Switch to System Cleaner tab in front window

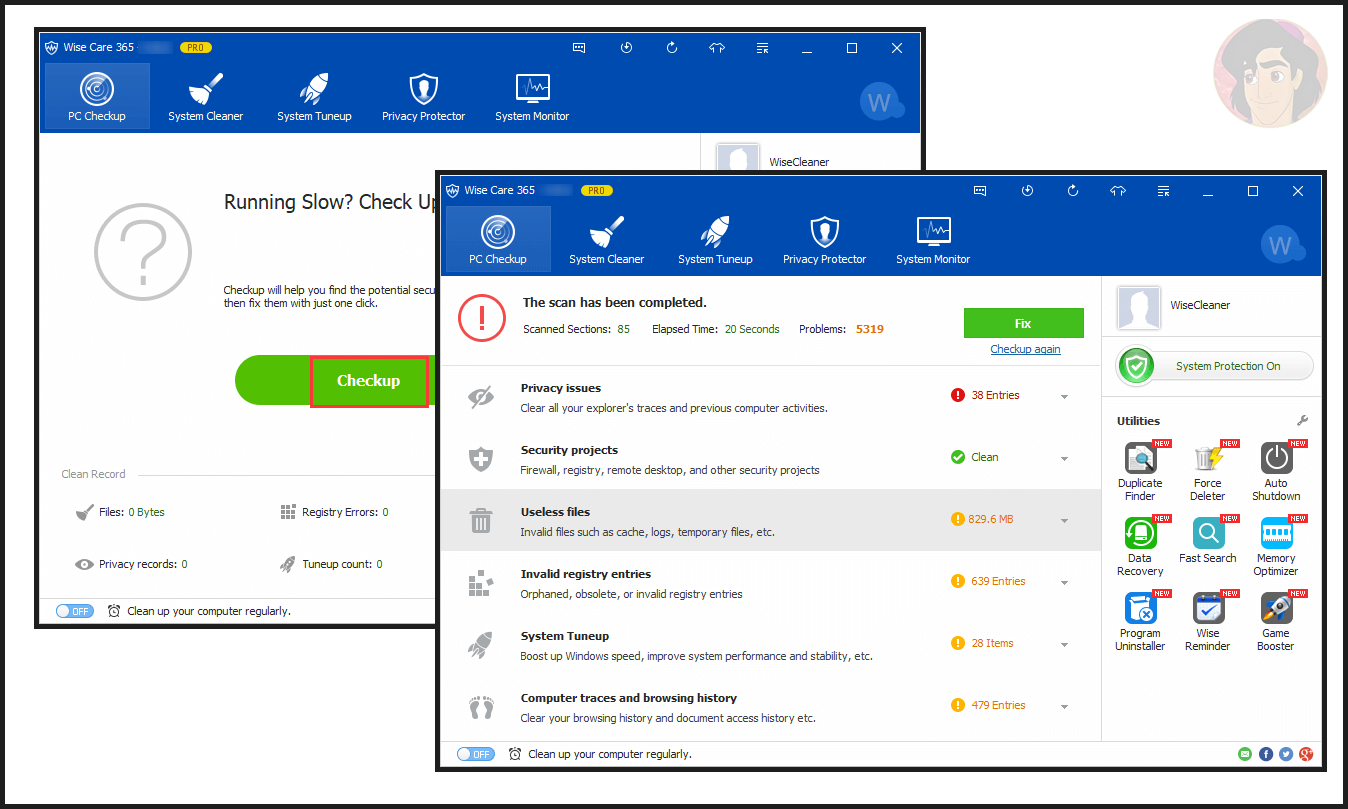(606, 240)
